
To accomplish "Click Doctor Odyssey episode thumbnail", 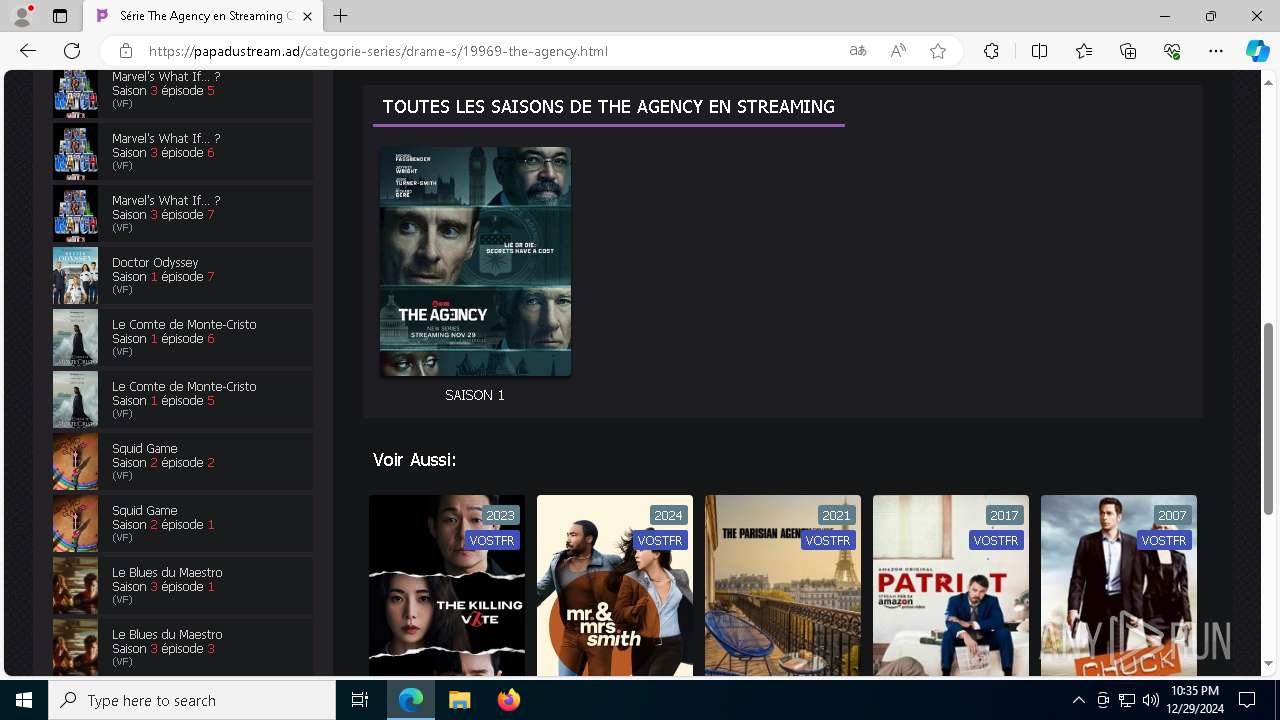I will point(75,276).
